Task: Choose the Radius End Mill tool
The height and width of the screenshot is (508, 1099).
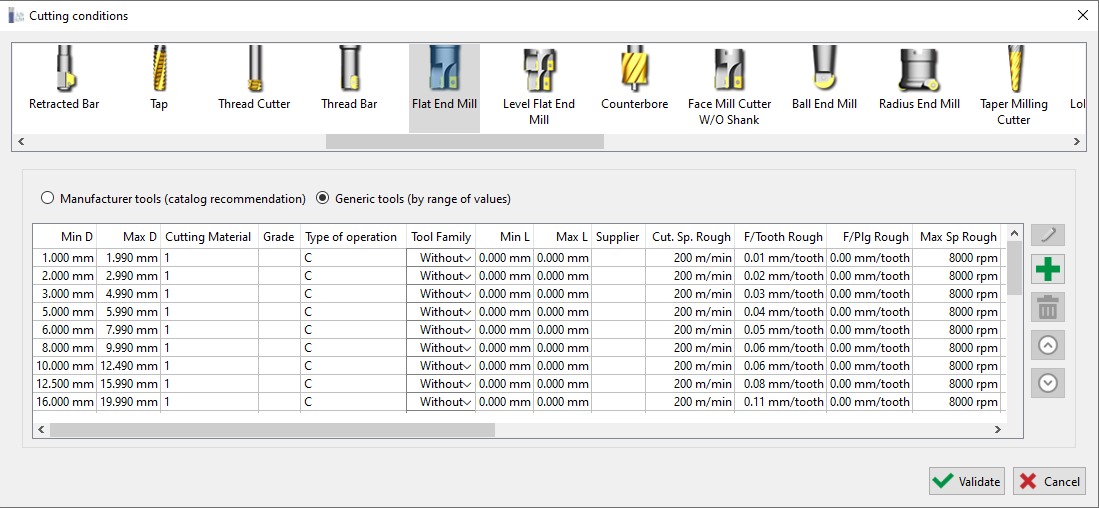Action: (x=919, y=80)
